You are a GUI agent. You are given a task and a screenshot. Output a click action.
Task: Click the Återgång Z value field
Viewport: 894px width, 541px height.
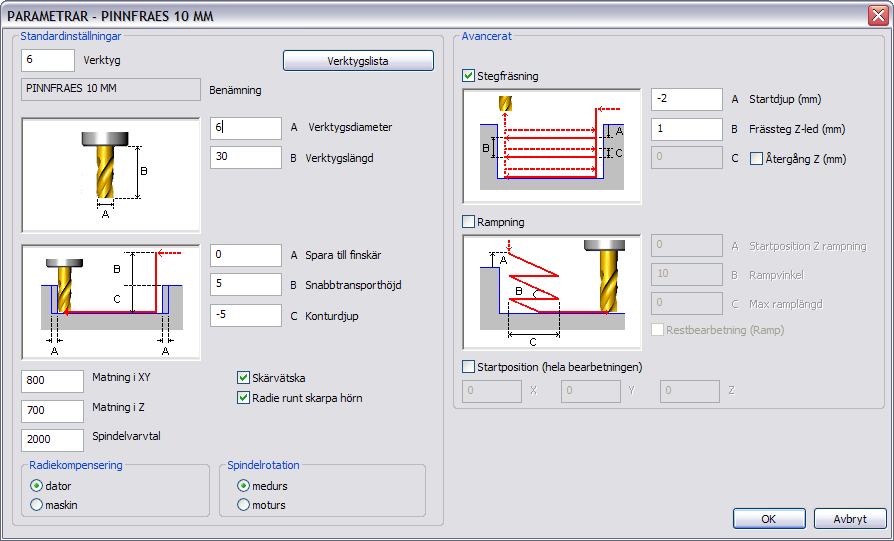(x=686, y=157)
